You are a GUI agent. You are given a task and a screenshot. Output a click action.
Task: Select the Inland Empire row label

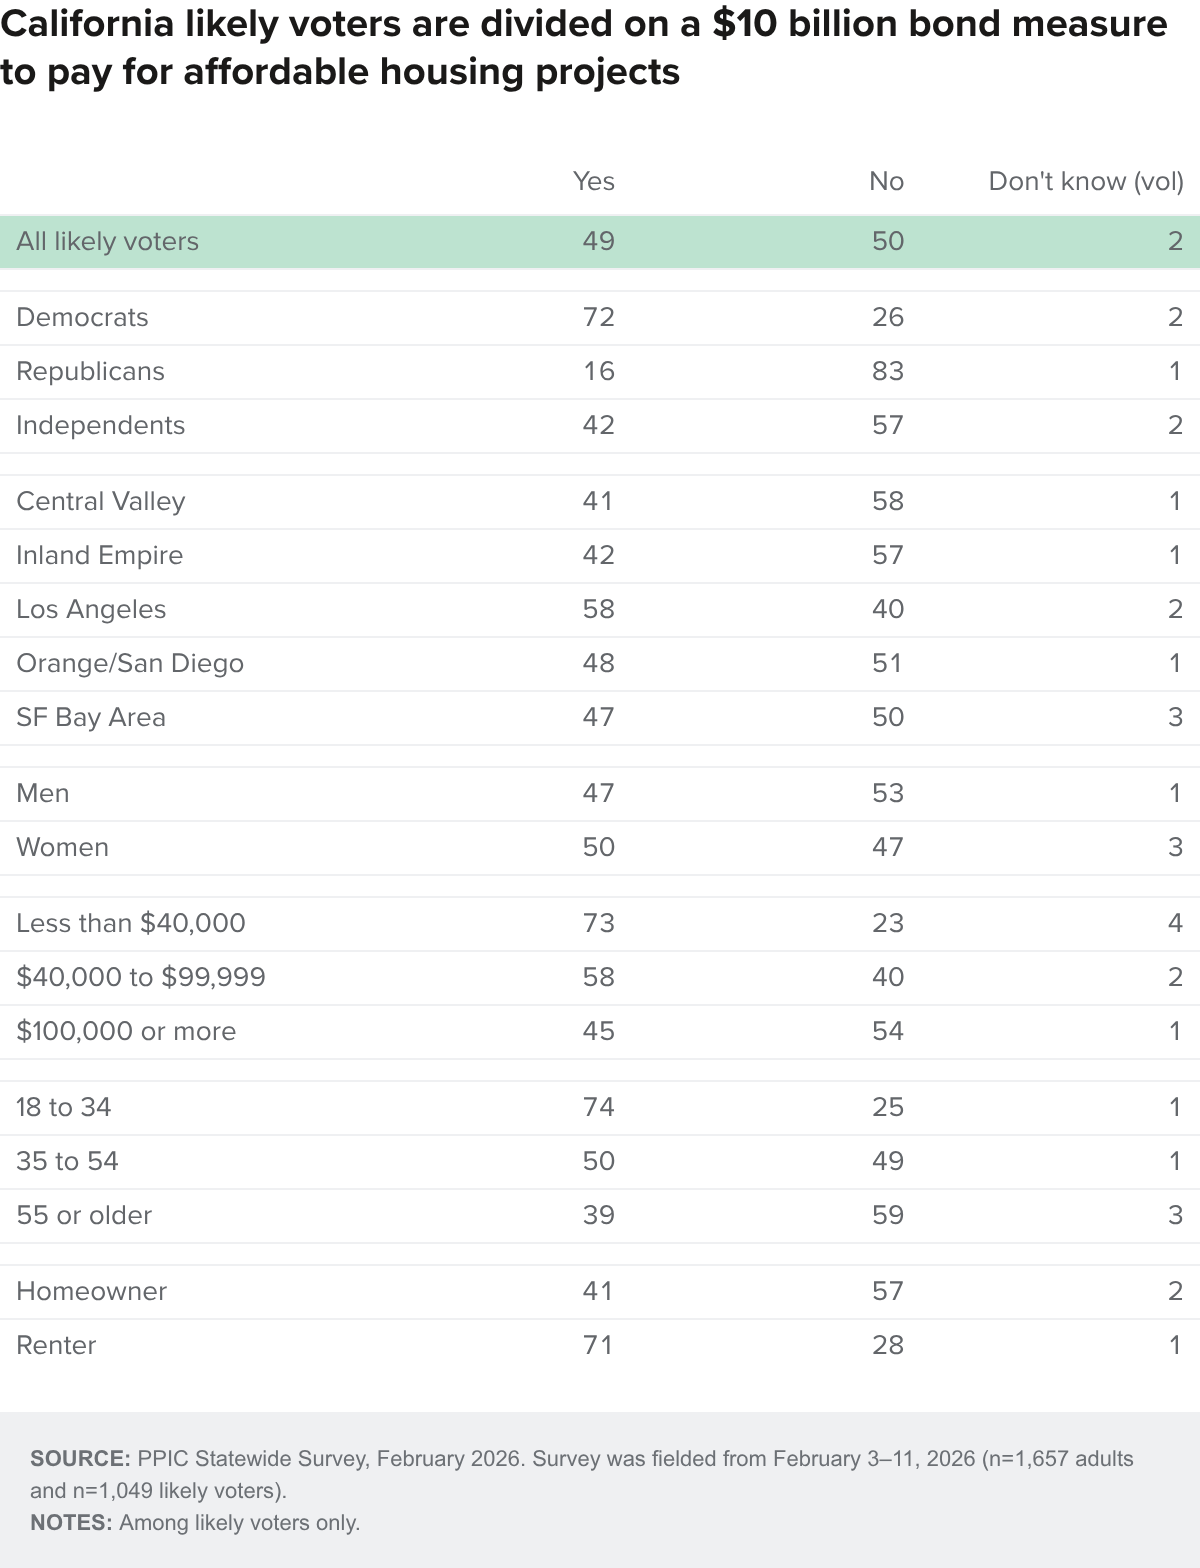pos(99,555)
